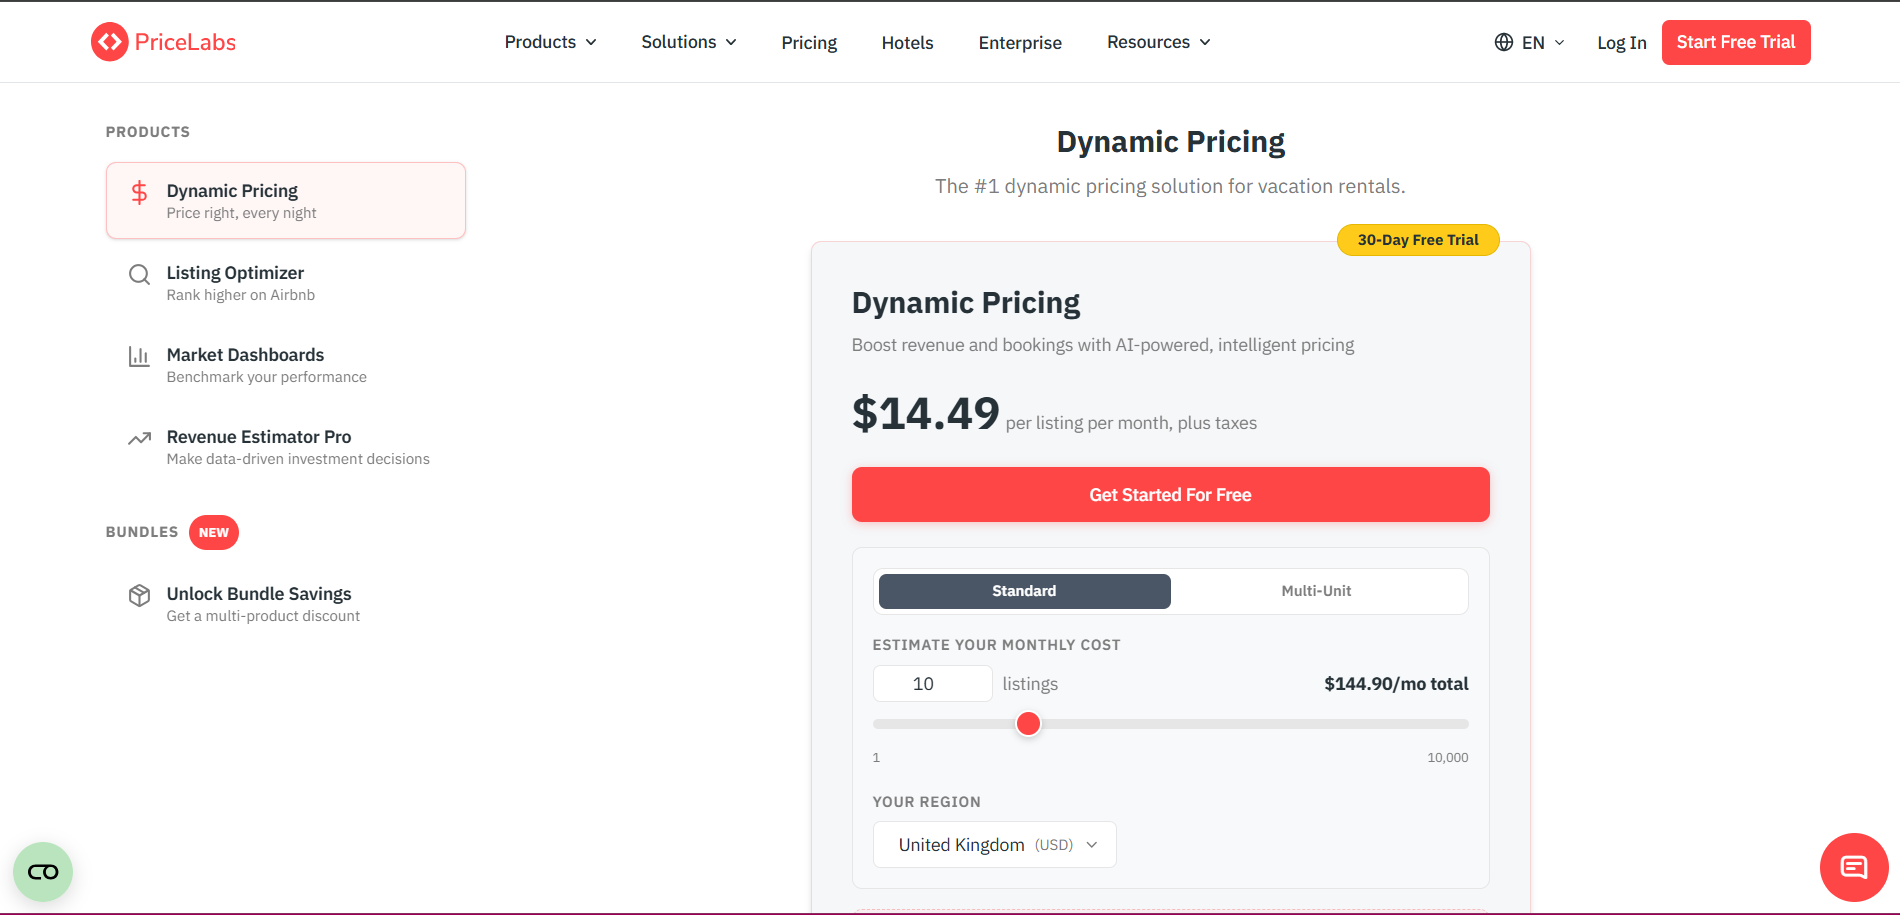This screenshot has width=1900, height=915.
Task: Click the NEW badge beside Bundles
Action: [214, 532]
